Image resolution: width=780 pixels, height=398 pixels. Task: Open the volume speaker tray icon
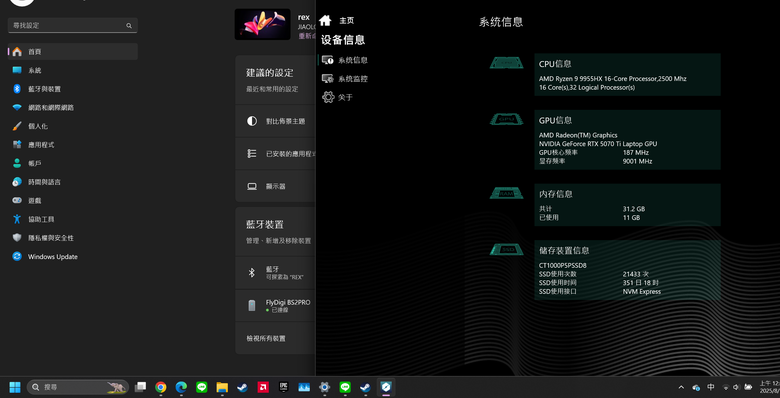(x=736, y=387)
